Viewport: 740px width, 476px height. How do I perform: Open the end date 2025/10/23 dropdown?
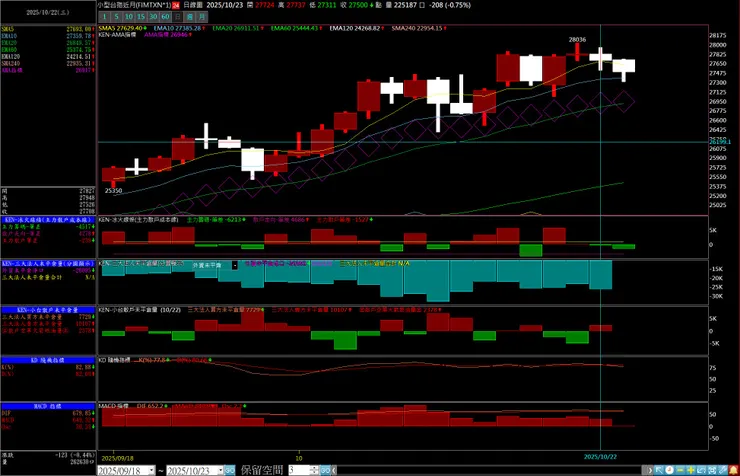pyautogui.click(x=220, y=470)
